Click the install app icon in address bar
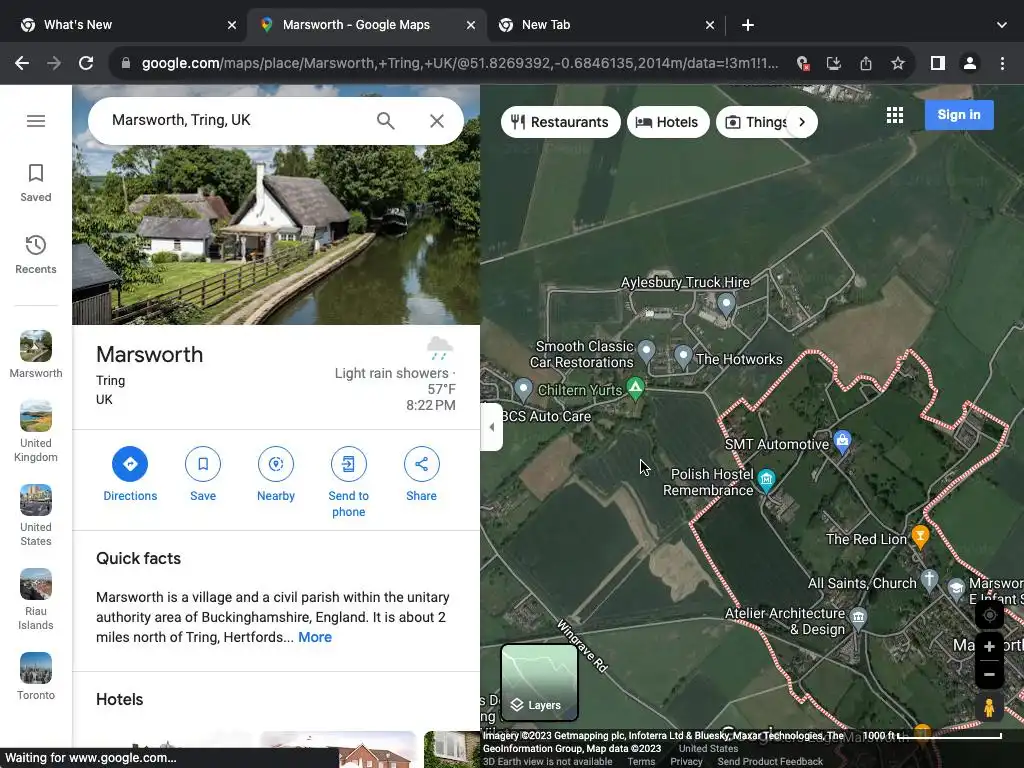Screen dimensions: 1024x768 (x=834, y=63)
